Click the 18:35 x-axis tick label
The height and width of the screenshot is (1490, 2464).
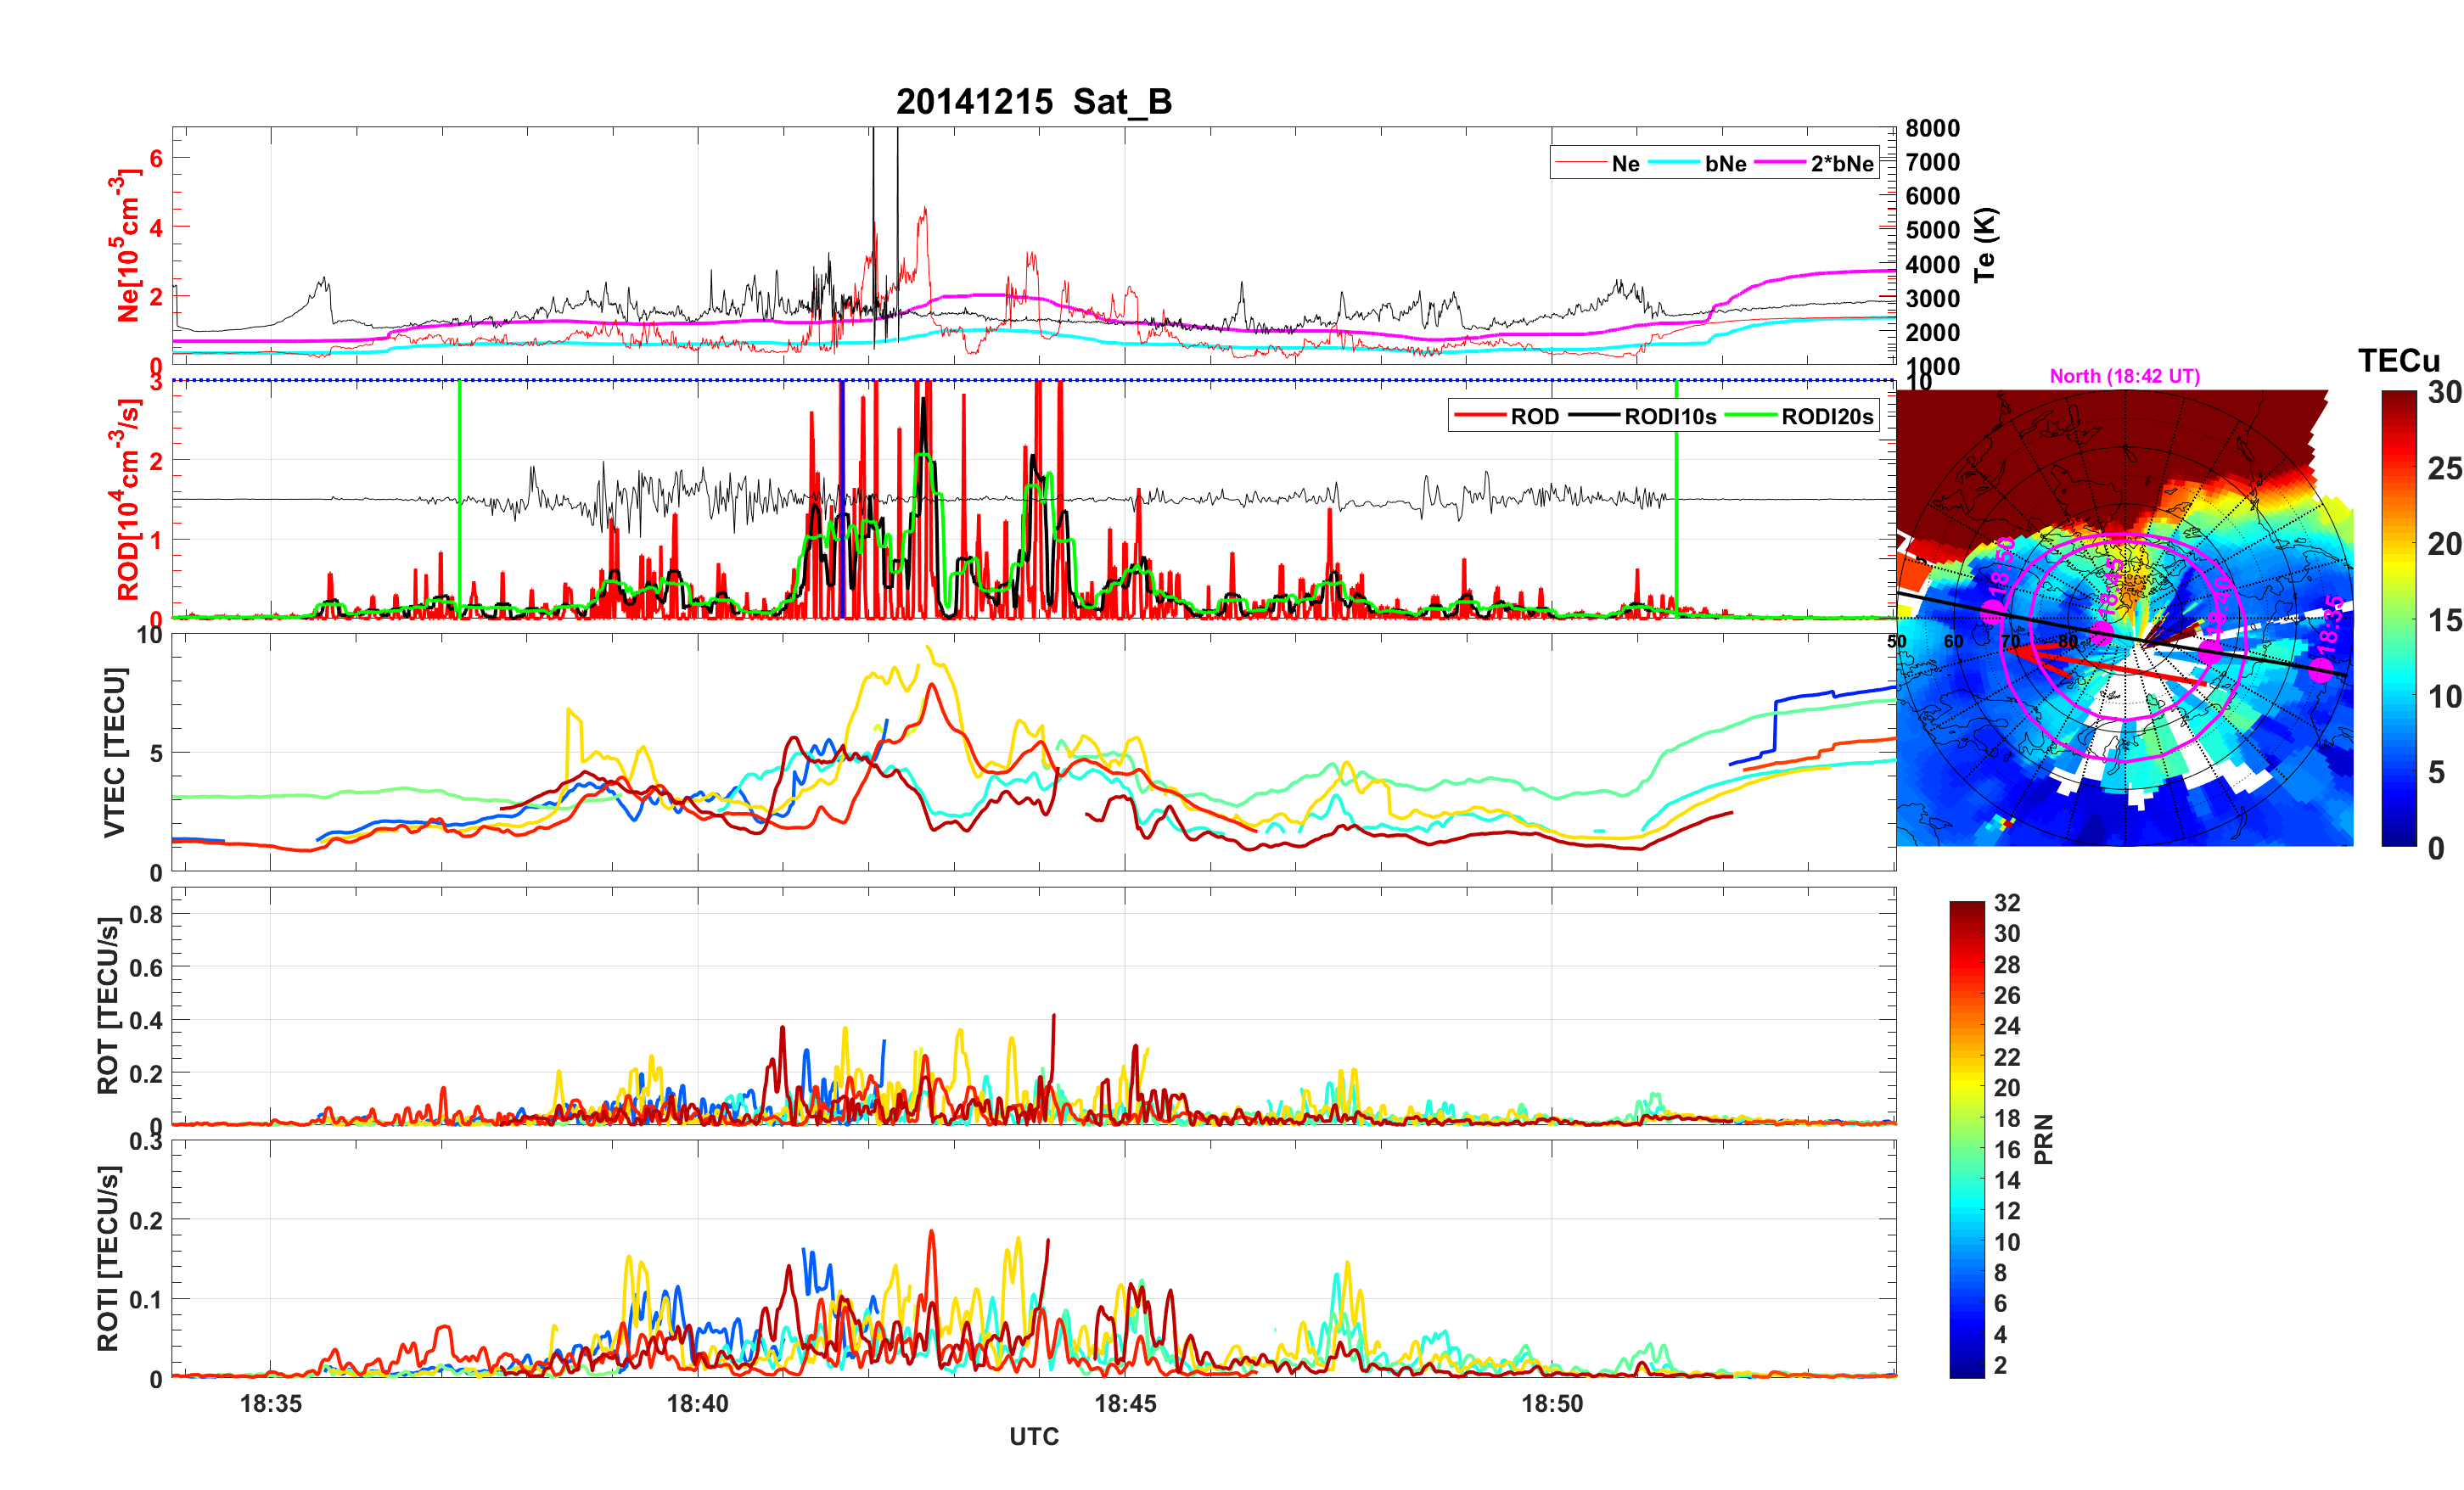pos(270,1403)
